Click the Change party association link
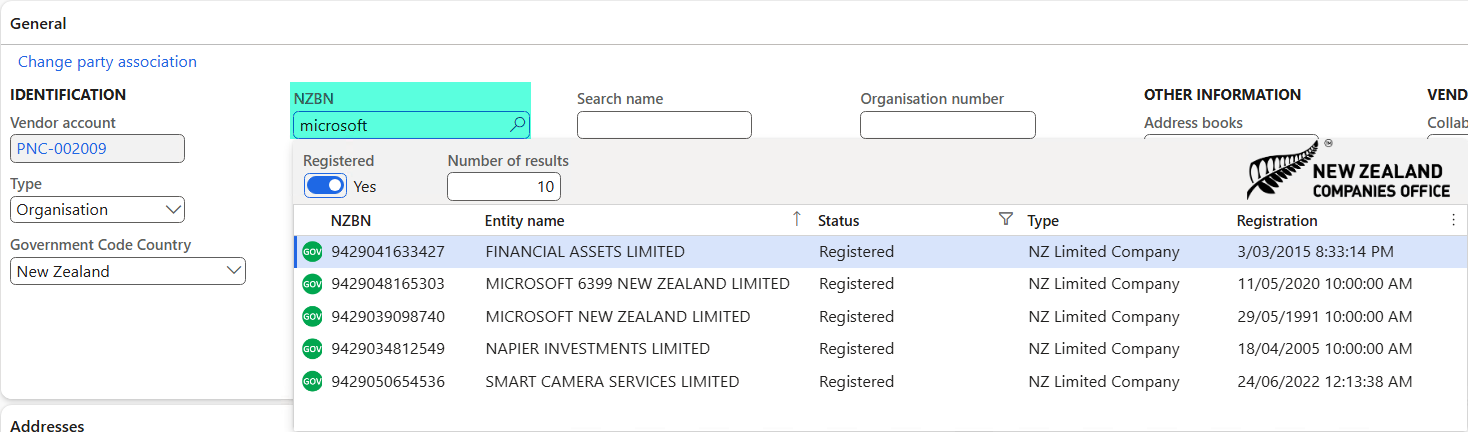The height and width of the screenshot is (432, 1468). [x=107, y=62]
